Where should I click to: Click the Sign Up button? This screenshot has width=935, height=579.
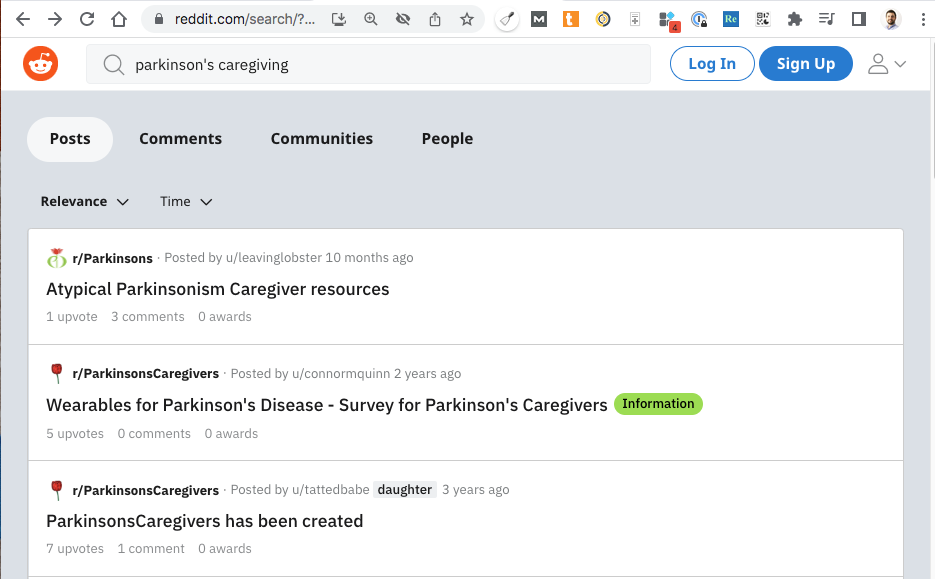click(x=806, y=63)
